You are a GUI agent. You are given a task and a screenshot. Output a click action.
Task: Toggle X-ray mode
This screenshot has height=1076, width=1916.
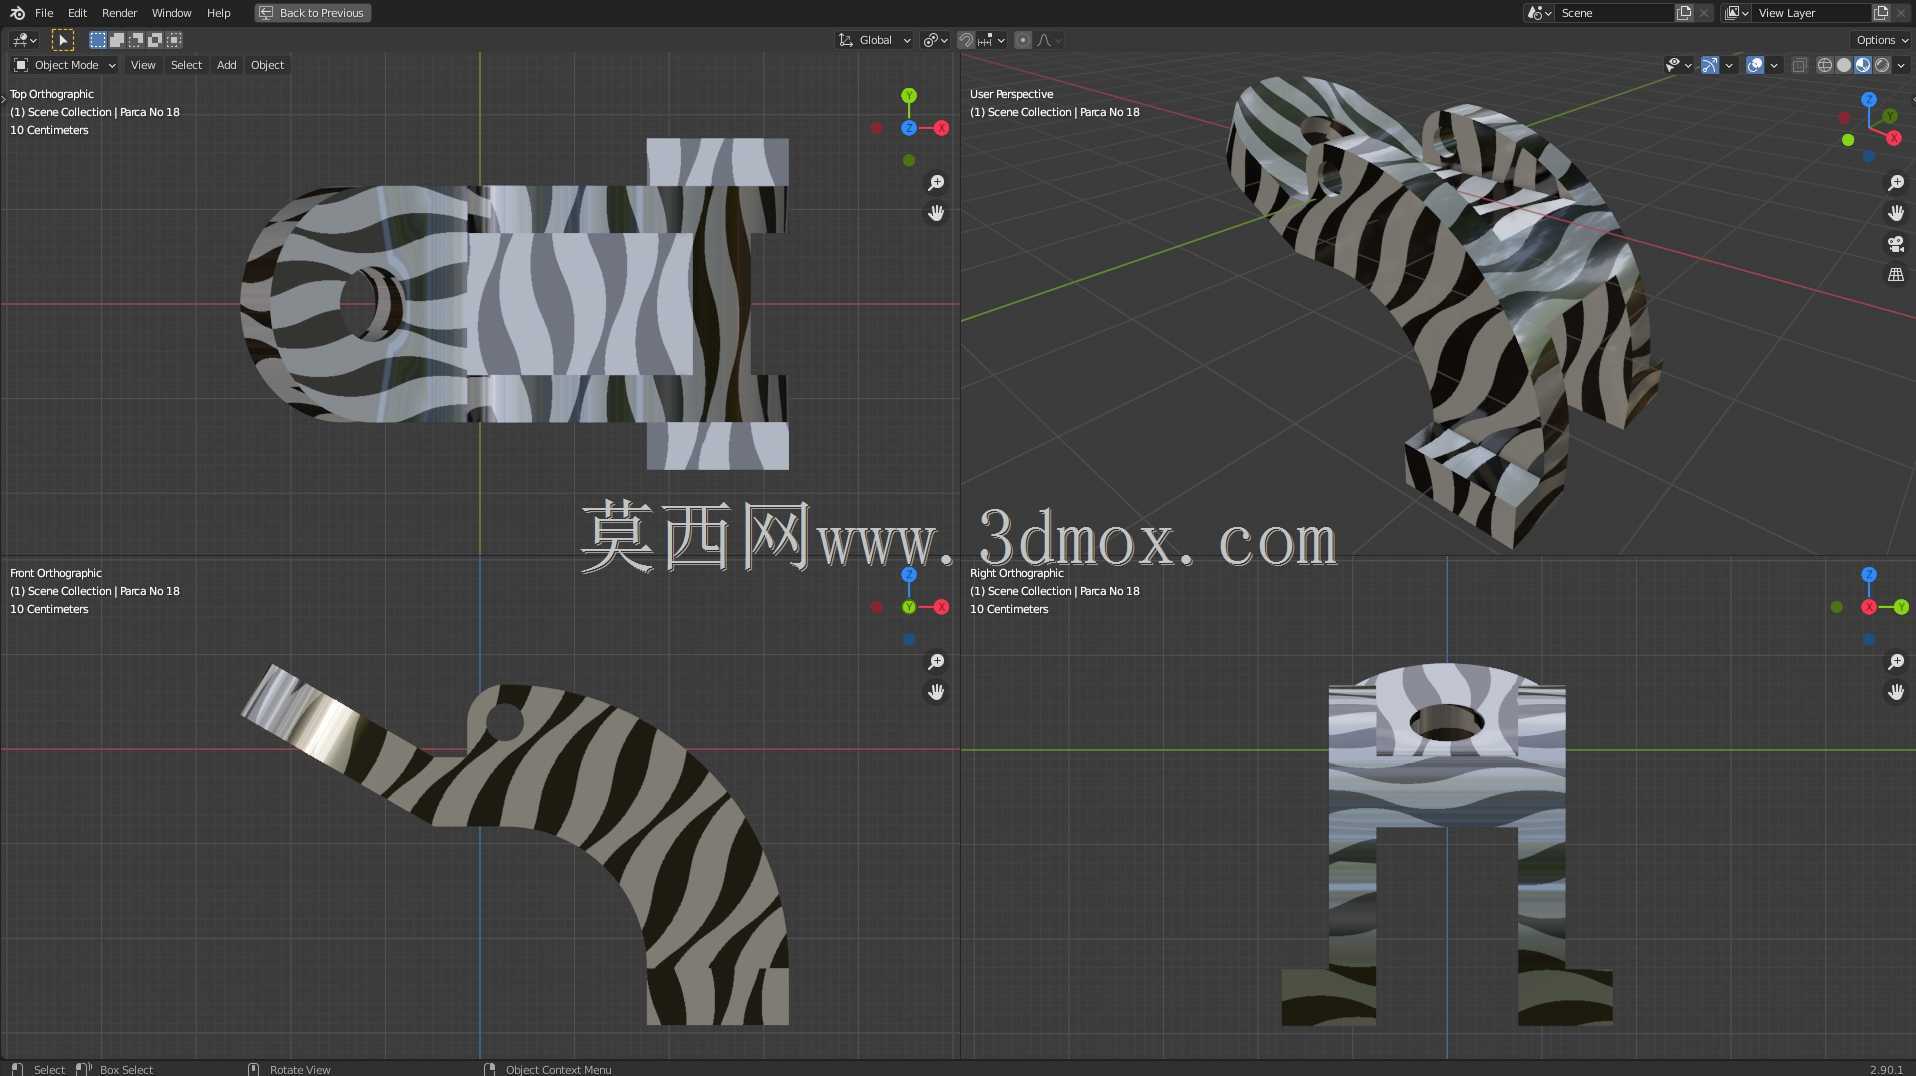point(1799,65)
